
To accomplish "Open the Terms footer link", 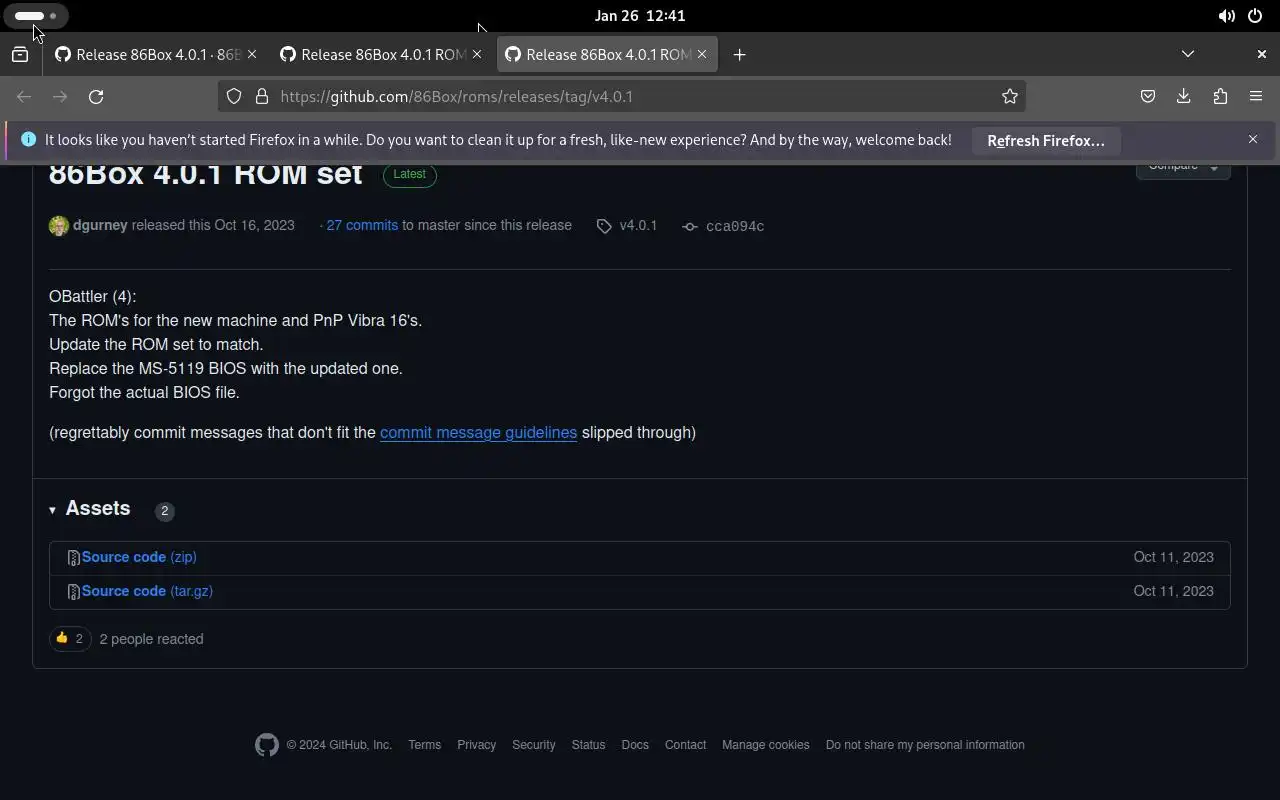I will (424, 745).
